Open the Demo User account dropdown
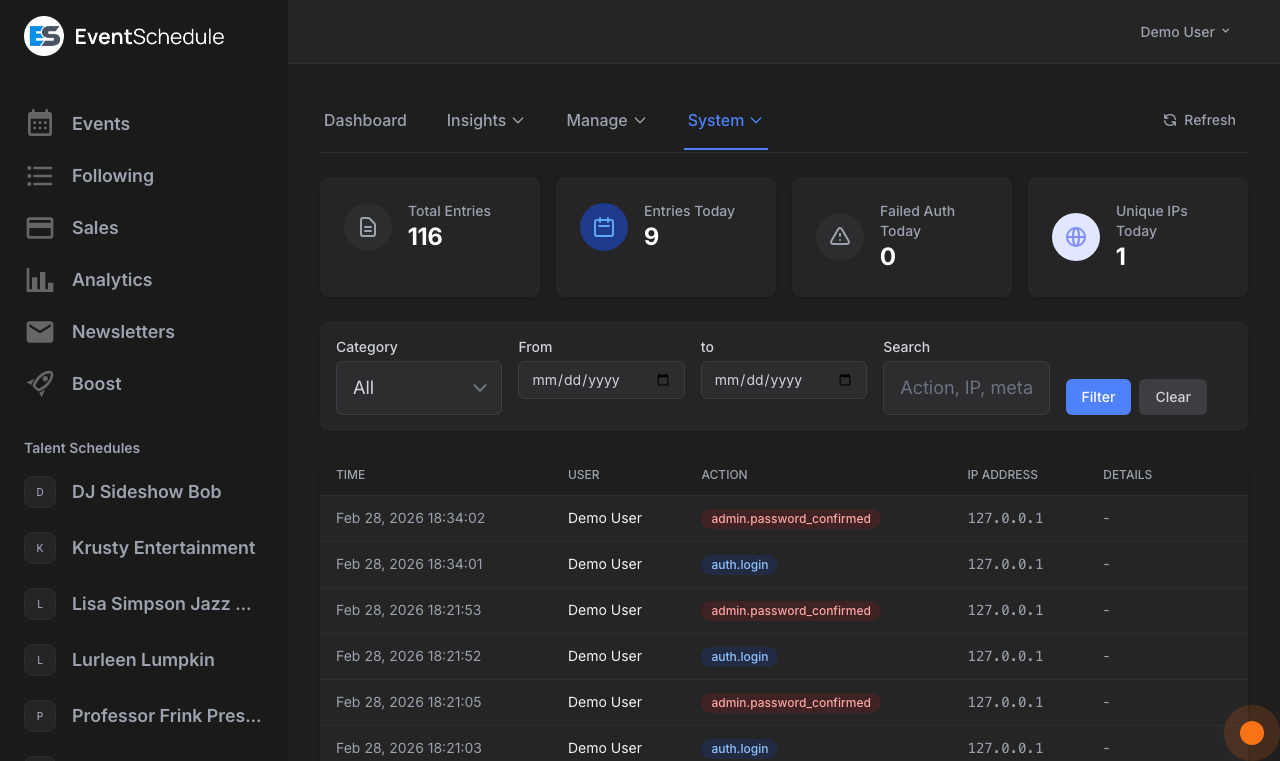This screenshot has width=1280, height=761. 1185,32
